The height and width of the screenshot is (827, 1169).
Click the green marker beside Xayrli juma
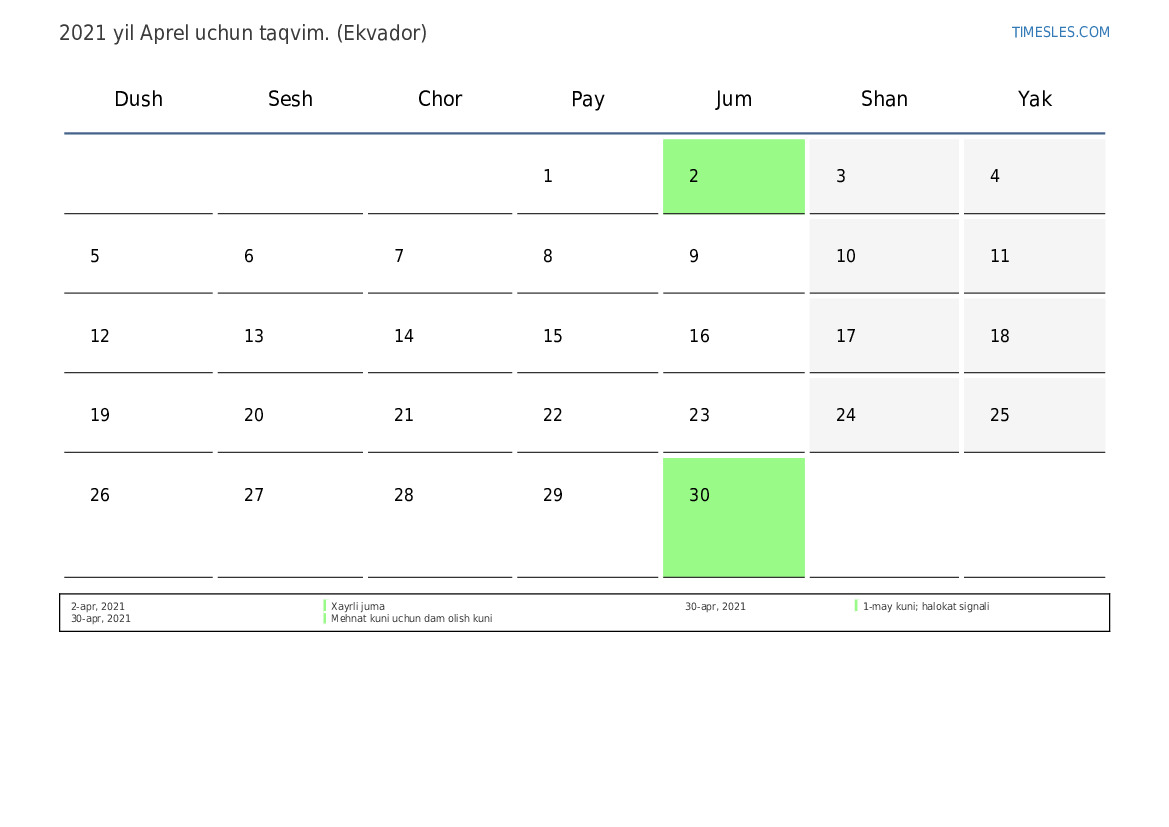tap(325, 606)
